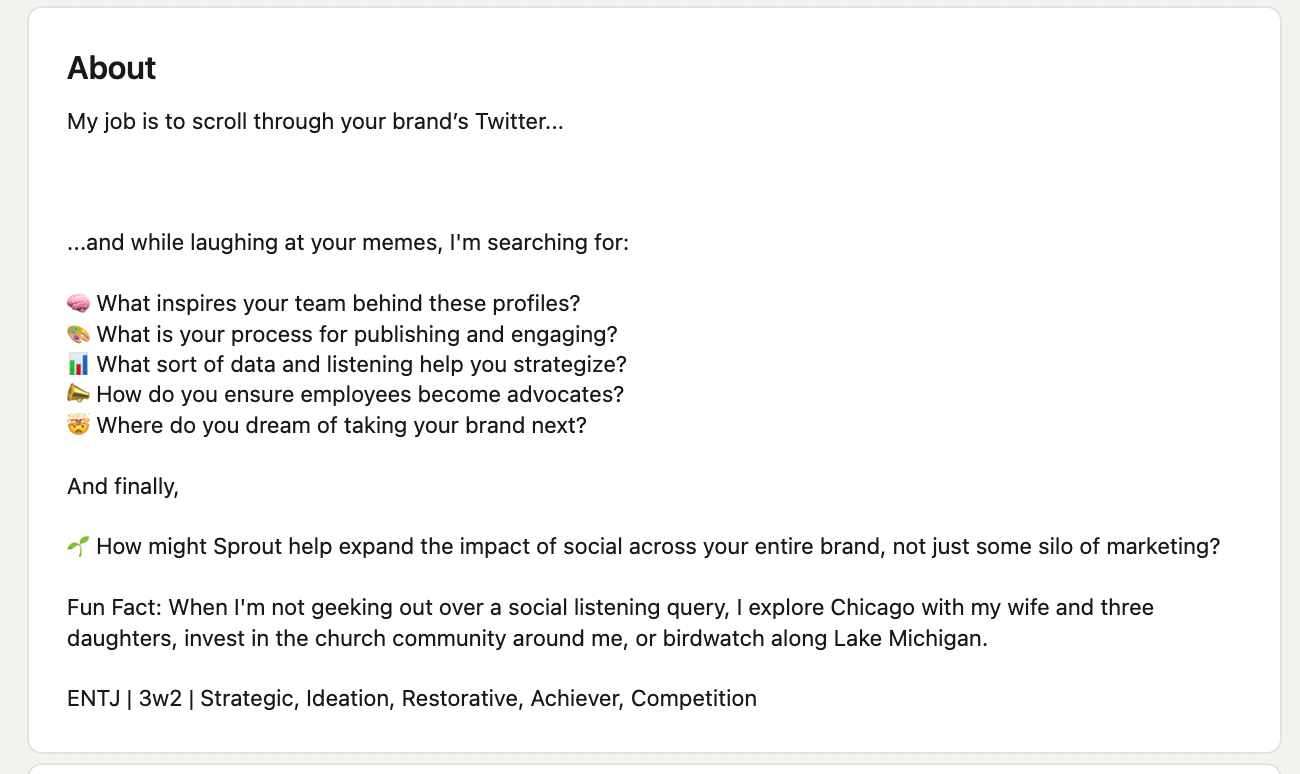This screenshot has width=1300, height=774.
Task: Click the "My job is to scroll" line
Action: [x=315, y=122]
